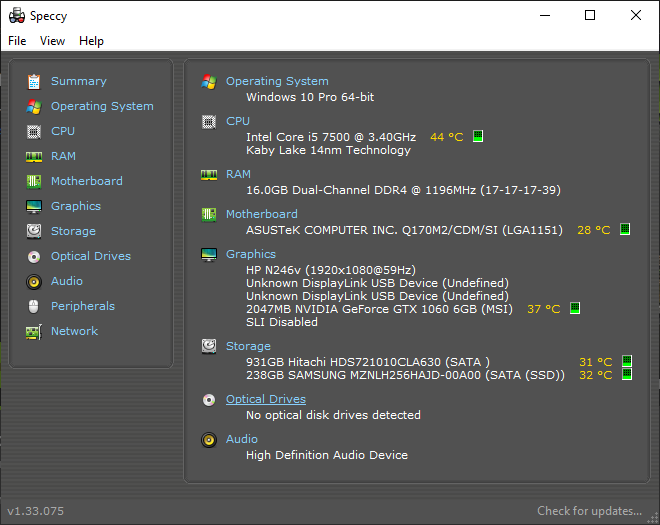Click the Motherboard icon in sidebar
660x525 pixels.
point(34,182)
